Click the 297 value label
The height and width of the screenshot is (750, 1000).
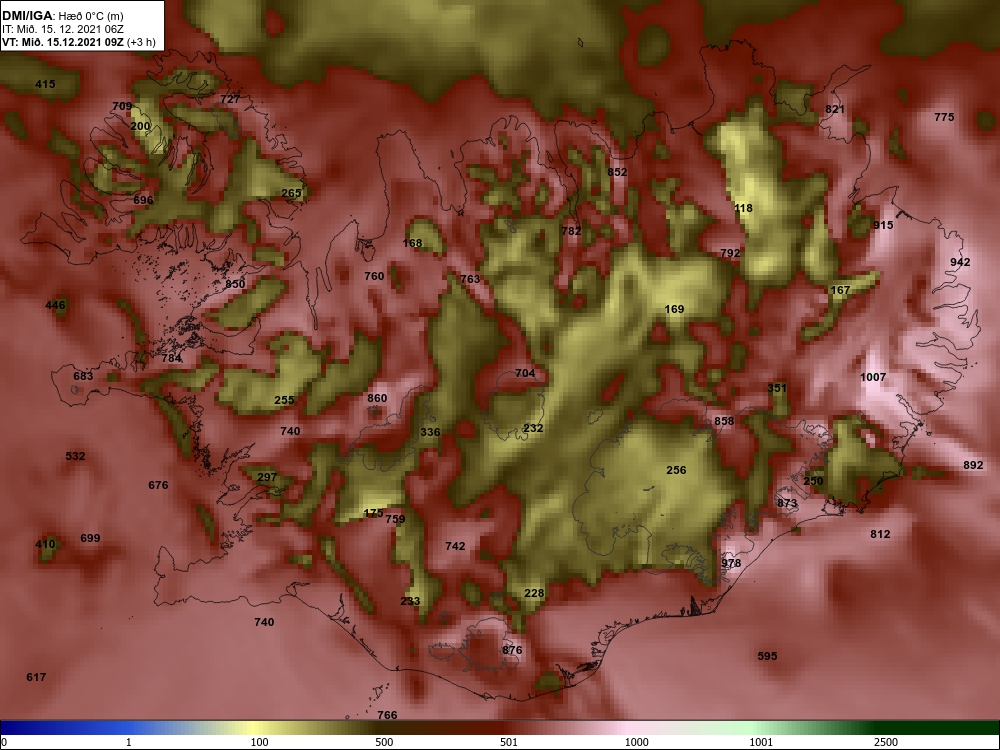(x=267, y=477)
